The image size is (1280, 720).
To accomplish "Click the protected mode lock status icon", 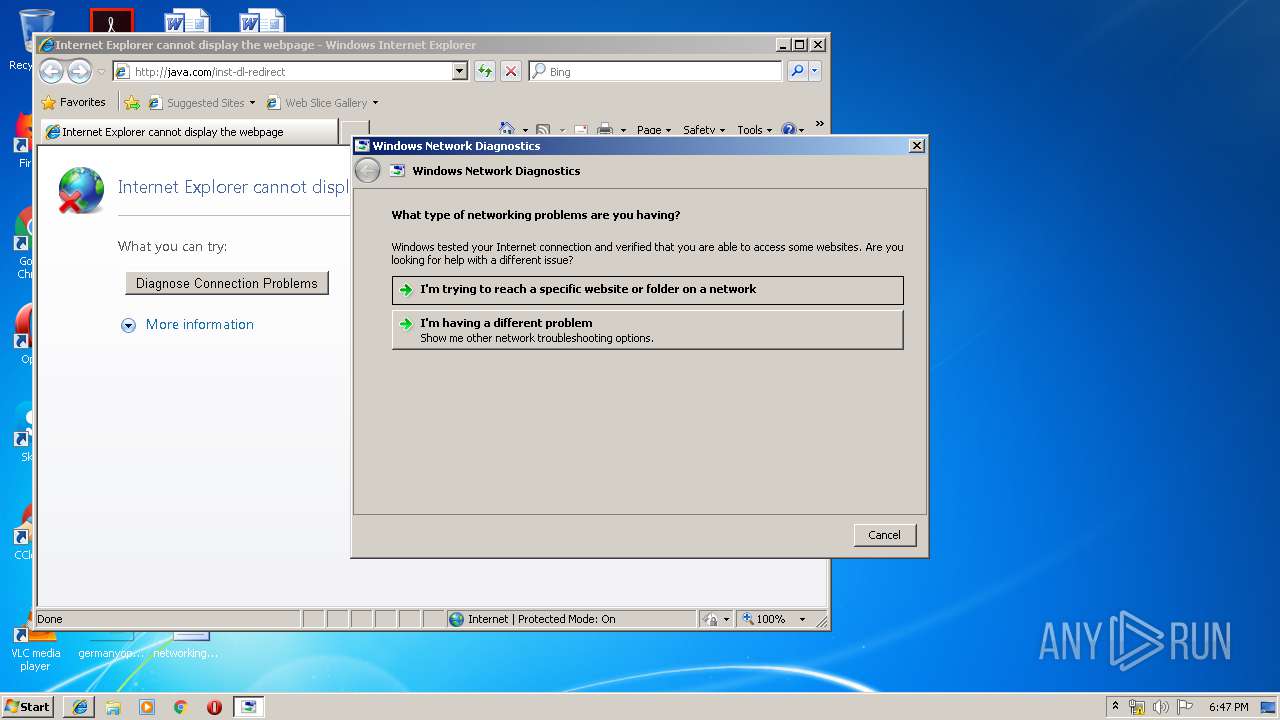I will coord(710,619).
